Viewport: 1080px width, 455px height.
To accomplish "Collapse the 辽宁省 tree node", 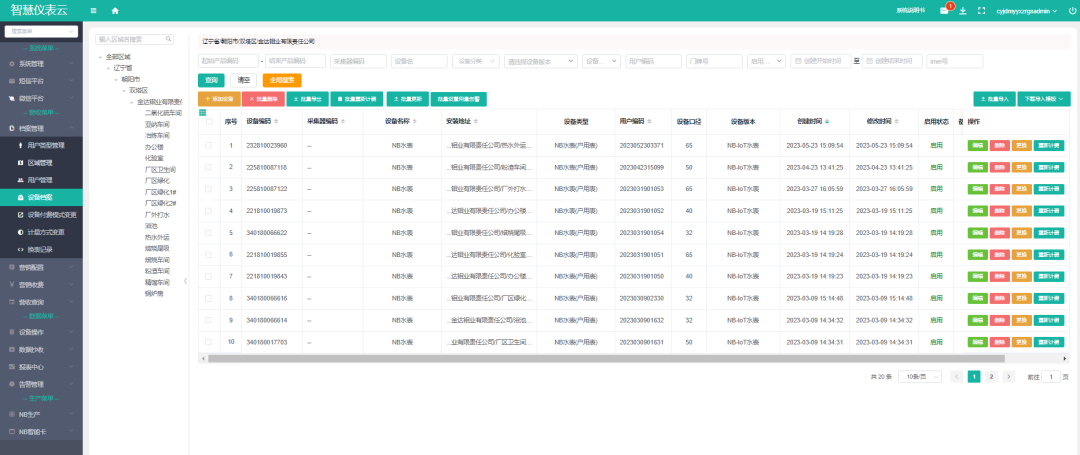I will (109, 67).
